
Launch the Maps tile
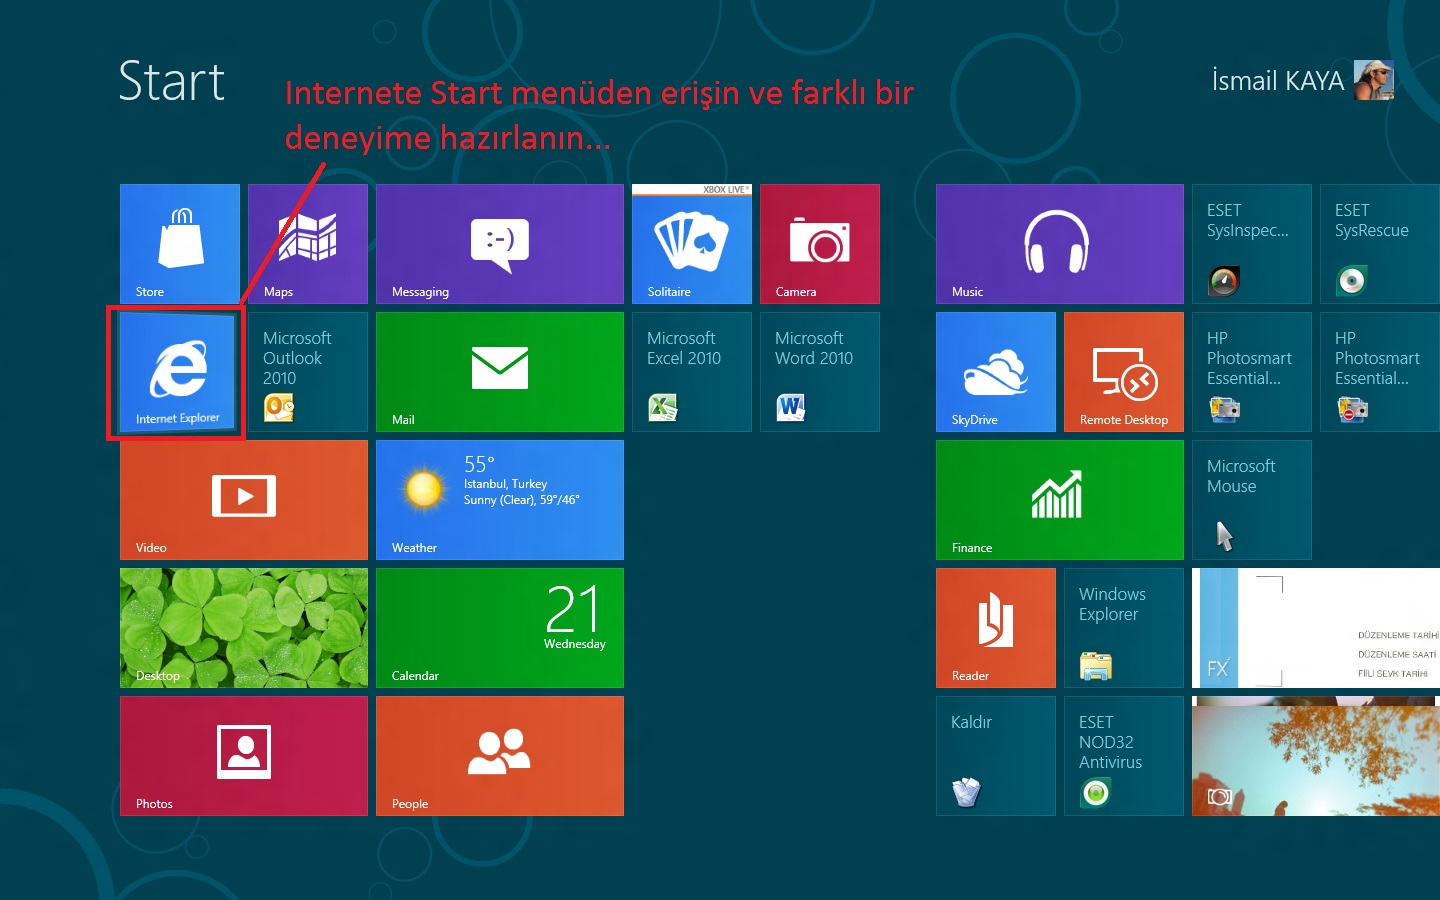(308, 244)
